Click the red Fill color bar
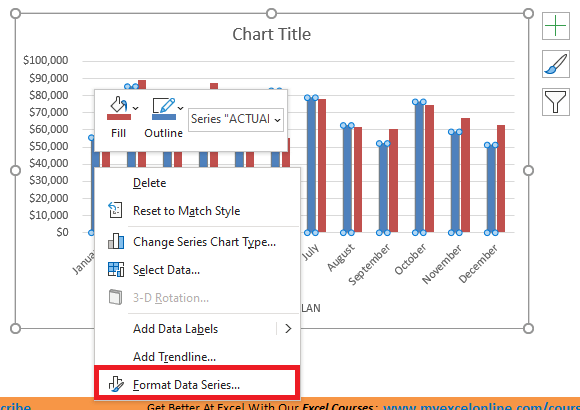Screen dimensions: 580x410 click(119, 117)
